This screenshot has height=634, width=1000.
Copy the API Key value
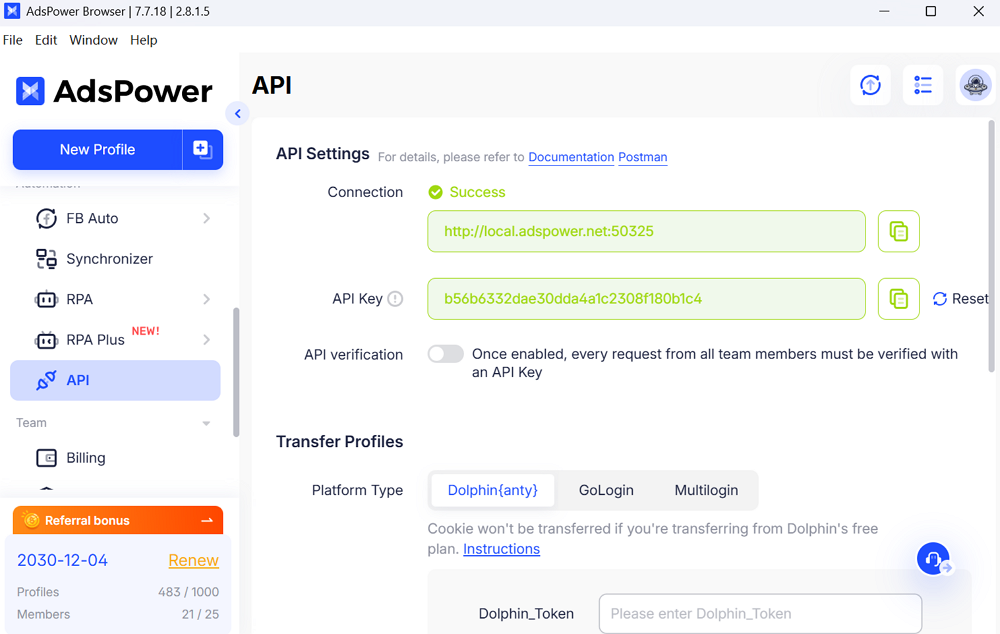point(898,298)
